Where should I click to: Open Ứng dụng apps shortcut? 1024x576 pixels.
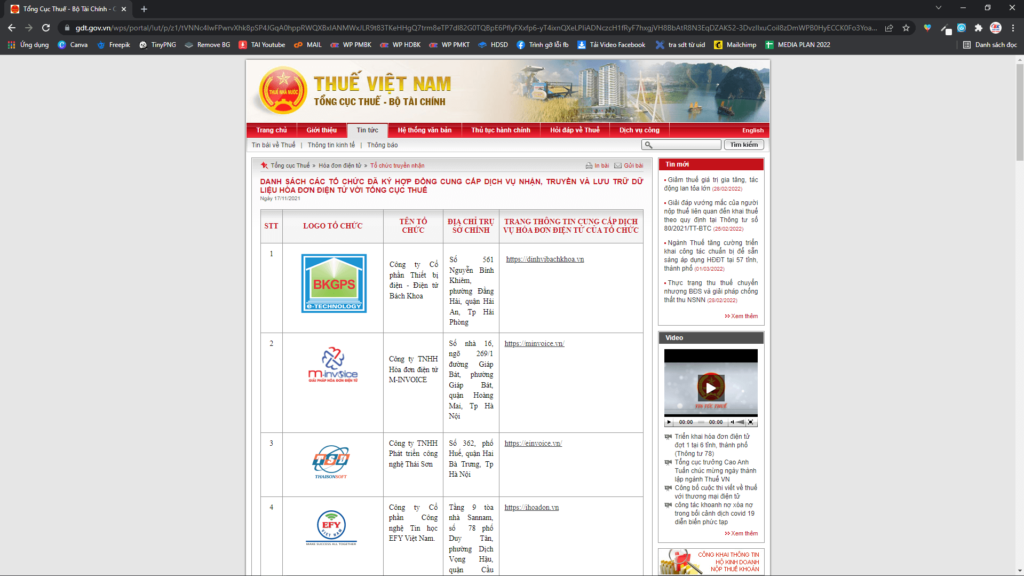(28, 45)
